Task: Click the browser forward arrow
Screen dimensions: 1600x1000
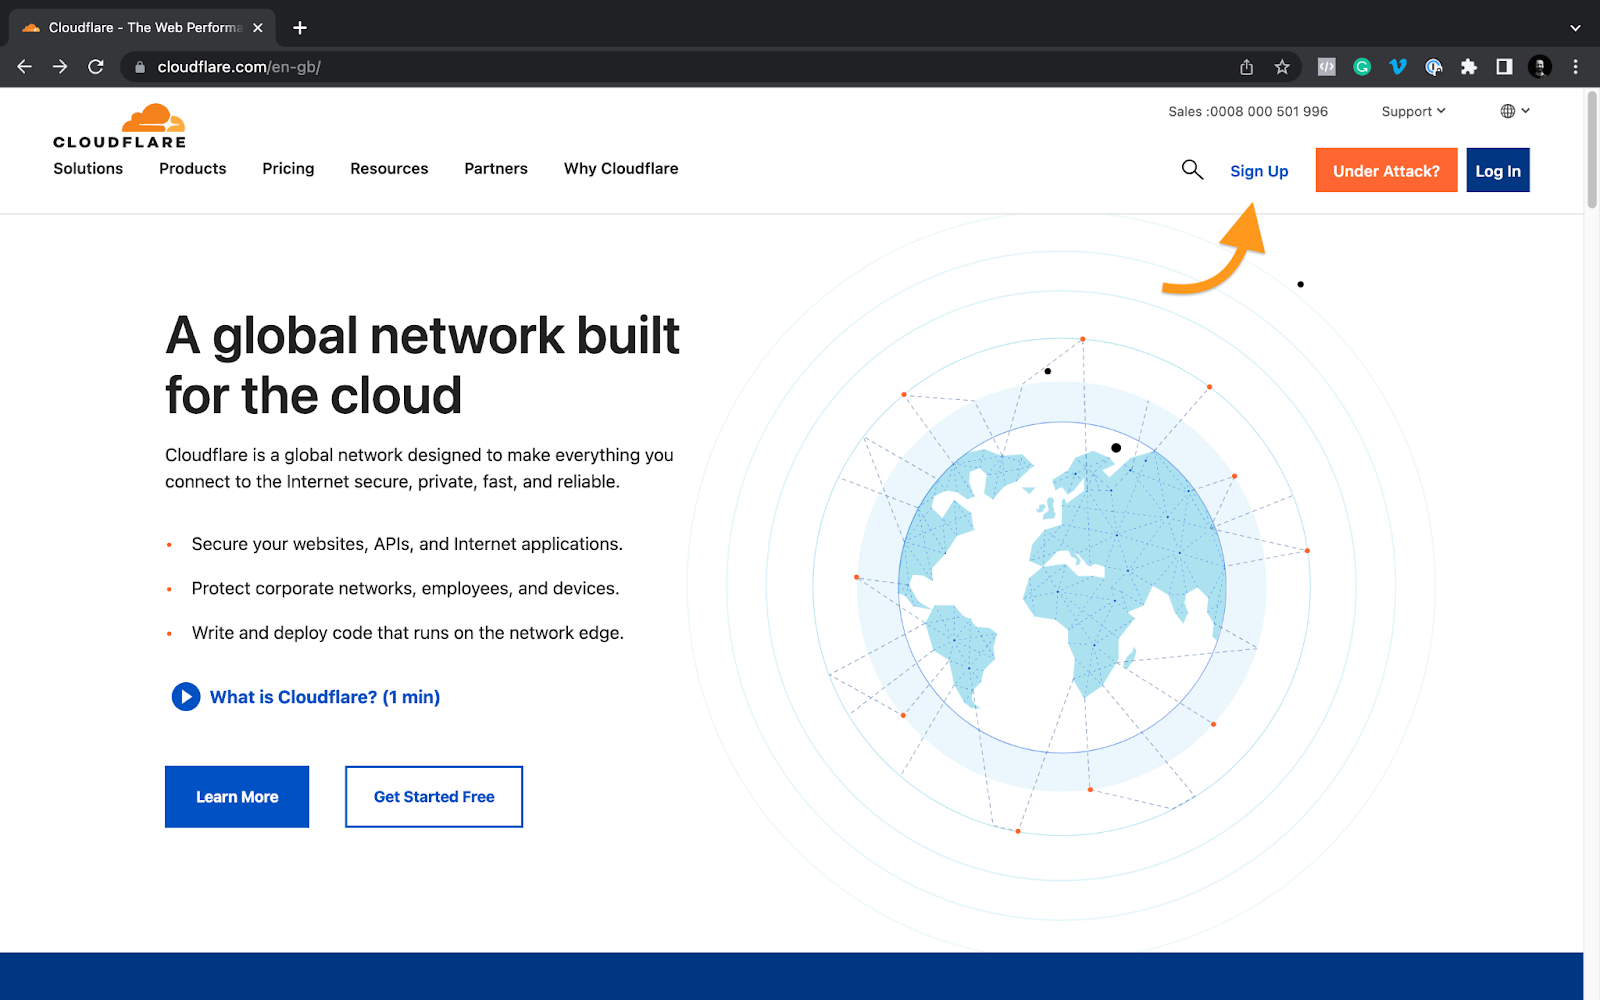Action: click(60, 67)
